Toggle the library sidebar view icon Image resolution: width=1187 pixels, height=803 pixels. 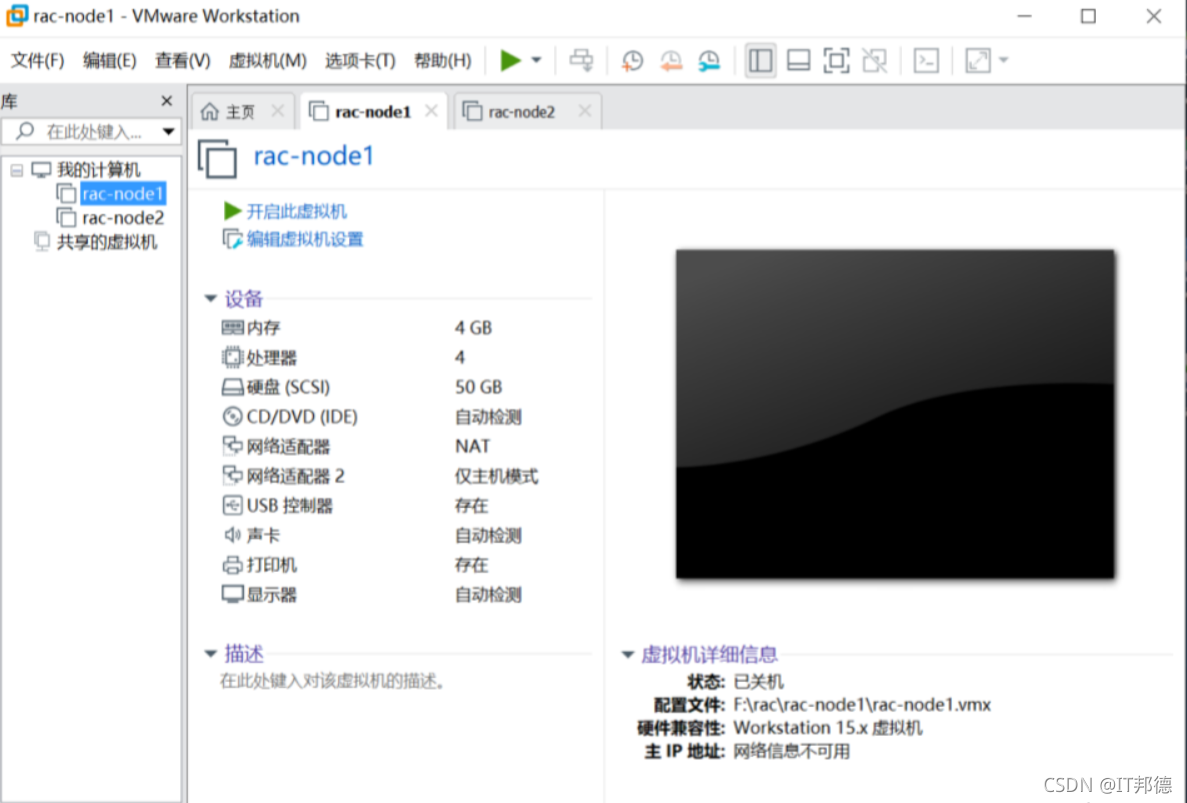click(x=760, y=61)
